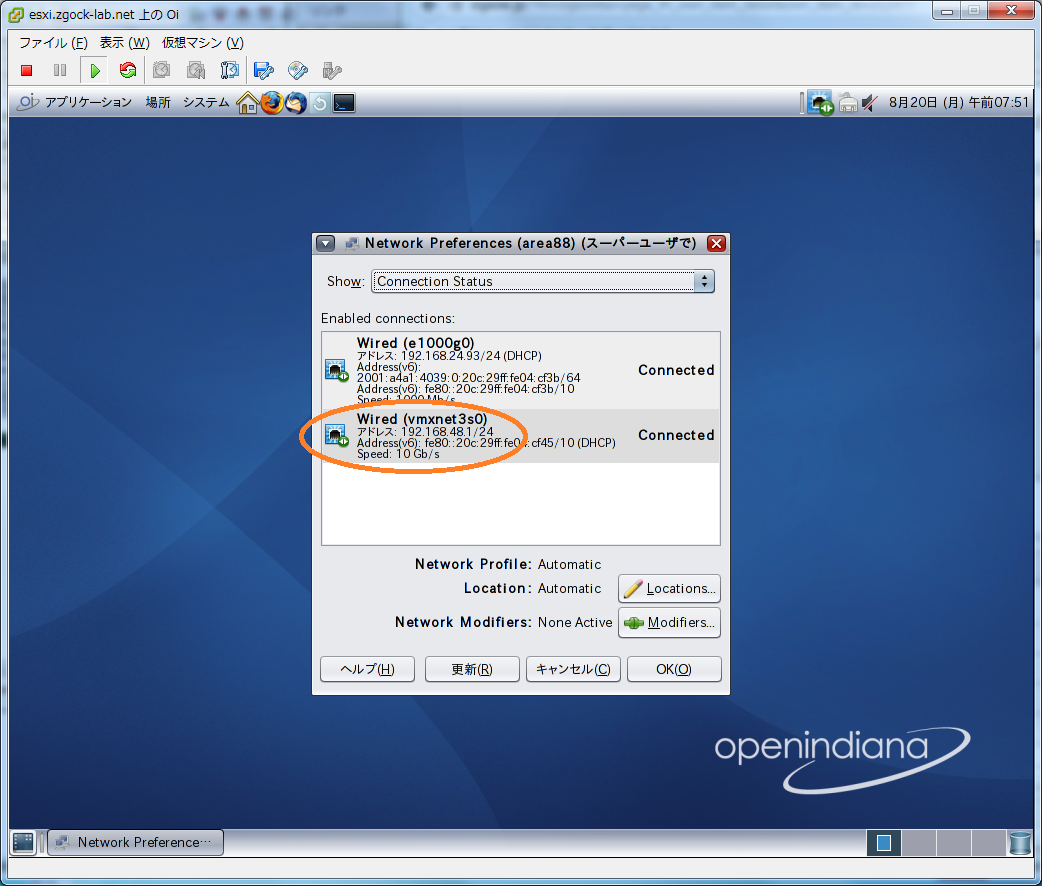The image size is (1042, 886).
Task: Launch Thunderbird mail from the panel
Action: pyautogui.click(x=296, y=103)
